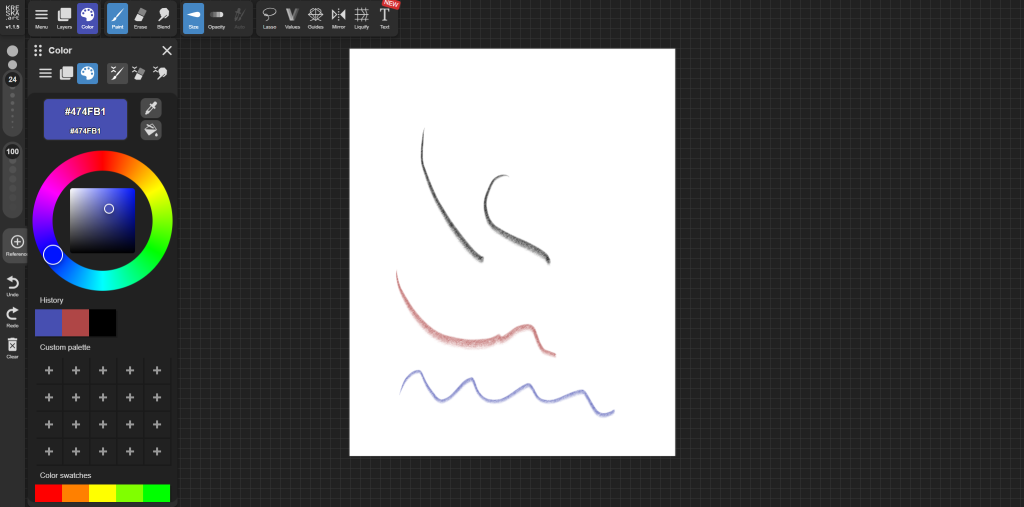
Task: Click the Clear canvas button
Action: tap(13, 348)
